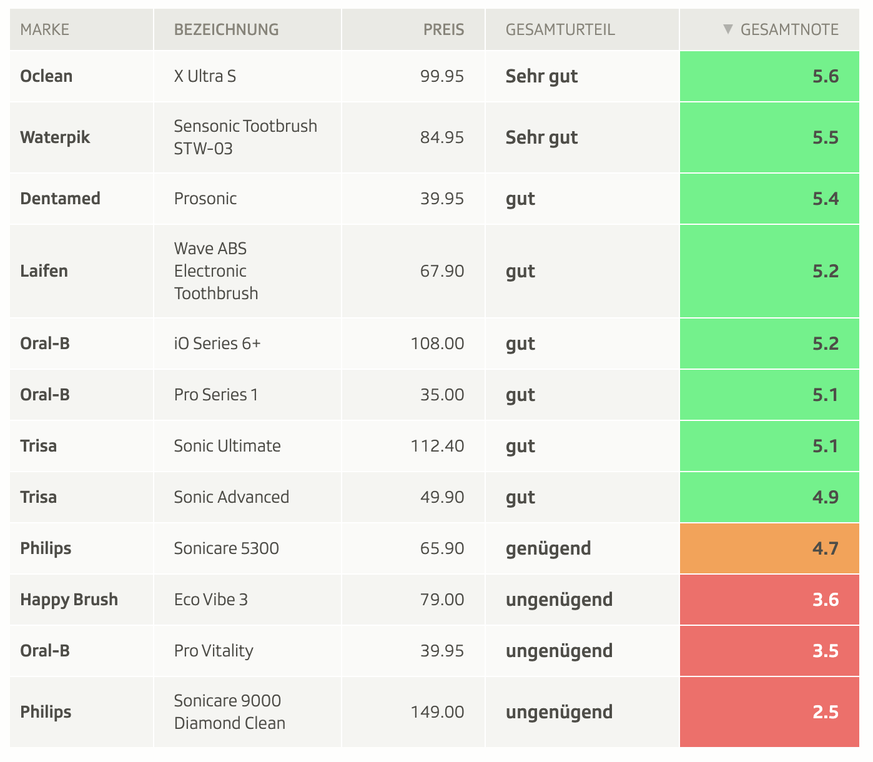The height and width of the screenshot is (762, 873).
Task: Click red 2.5 score for Diamond Clean
Action: tap(769, 712)
